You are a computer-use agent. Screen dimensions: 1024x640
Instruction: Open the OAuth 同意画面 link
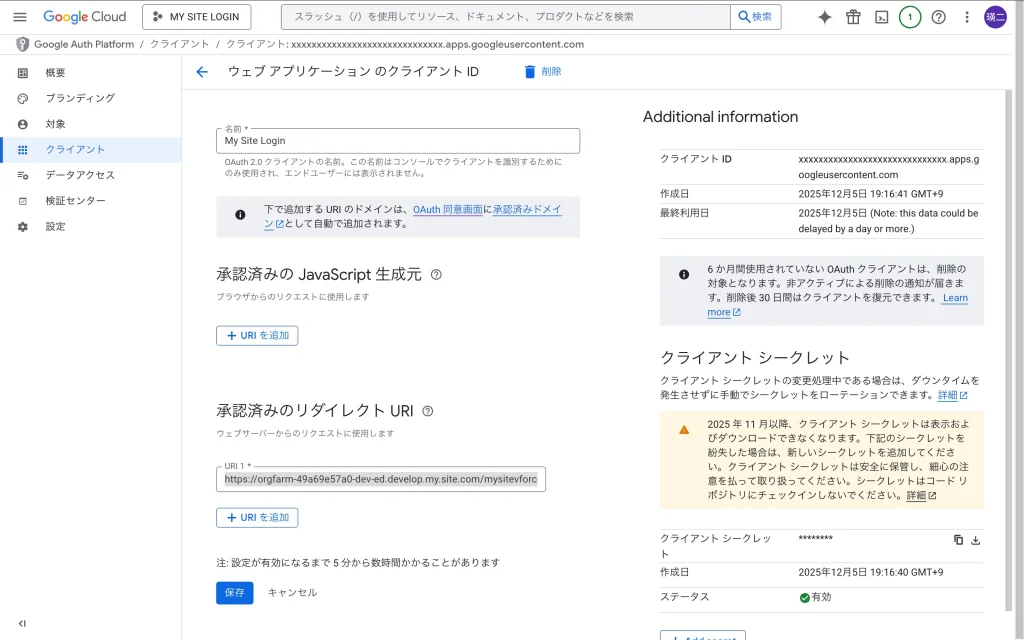pyautogui.click(x=447, y=210)
